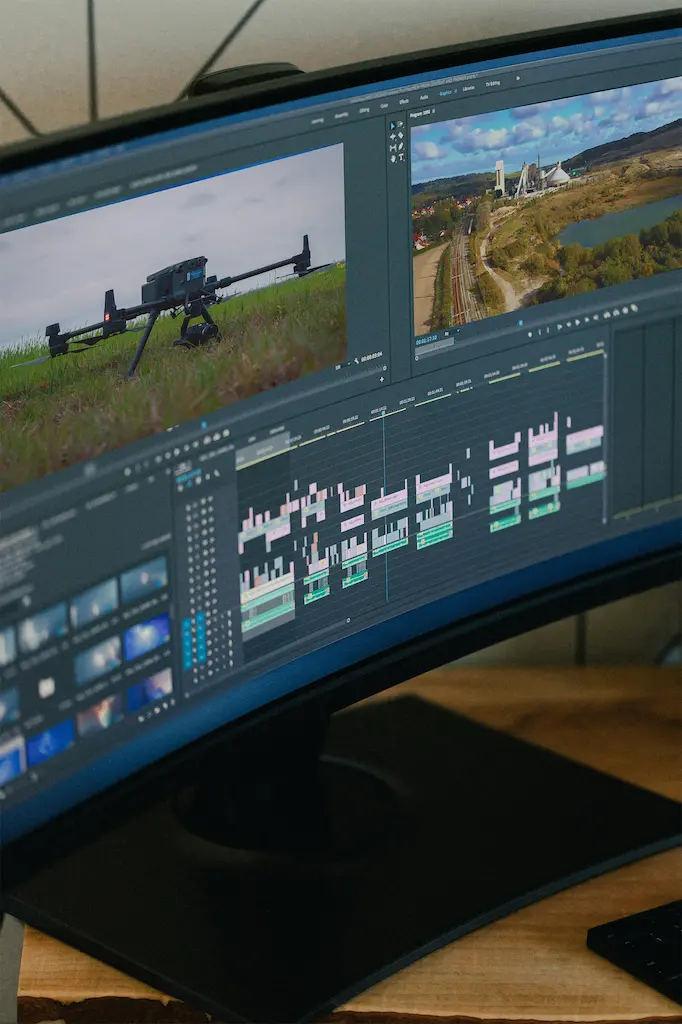Switch to the Learning workspace tab
Viewport: 682px width, 1024px height.
tap(317, 121)
